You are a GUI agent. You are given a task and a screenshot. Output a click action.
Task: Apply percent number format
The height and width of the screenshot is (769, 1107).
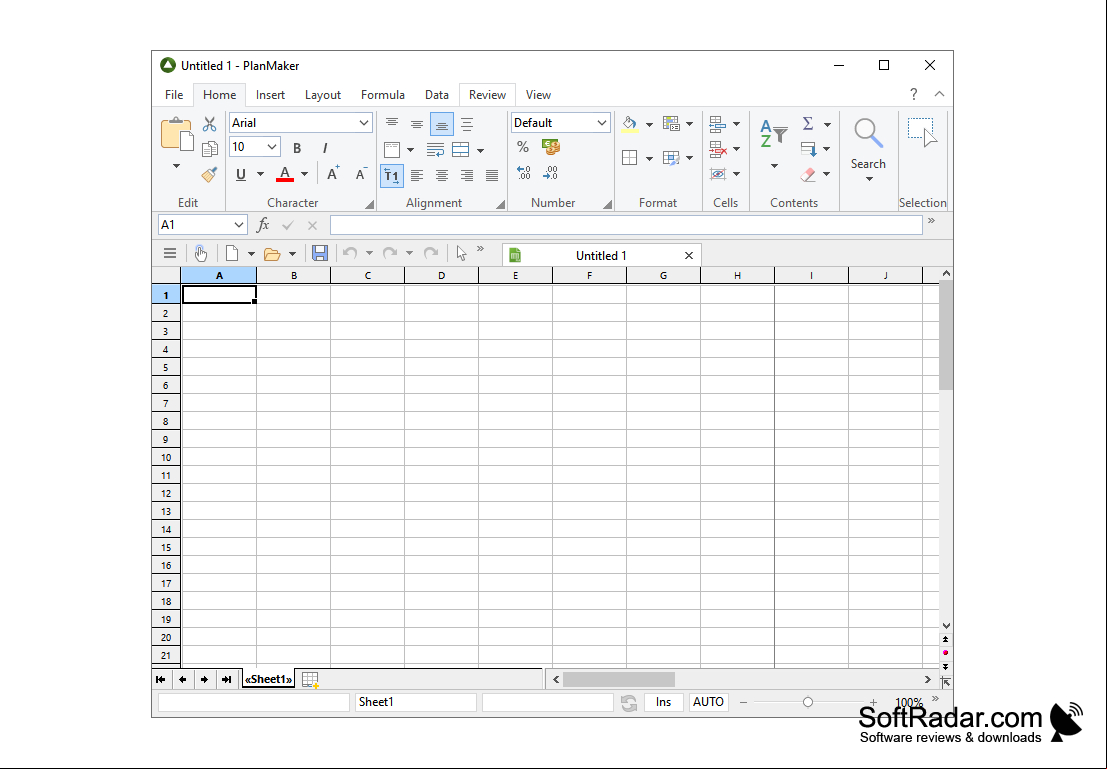point(522,147)
